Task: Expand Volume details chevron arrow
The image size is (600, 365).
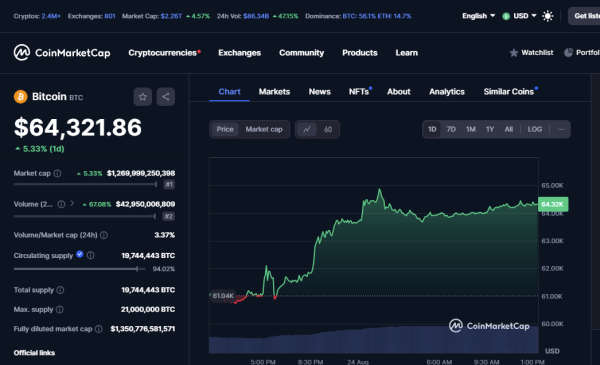Action: [x=72, y=204]
